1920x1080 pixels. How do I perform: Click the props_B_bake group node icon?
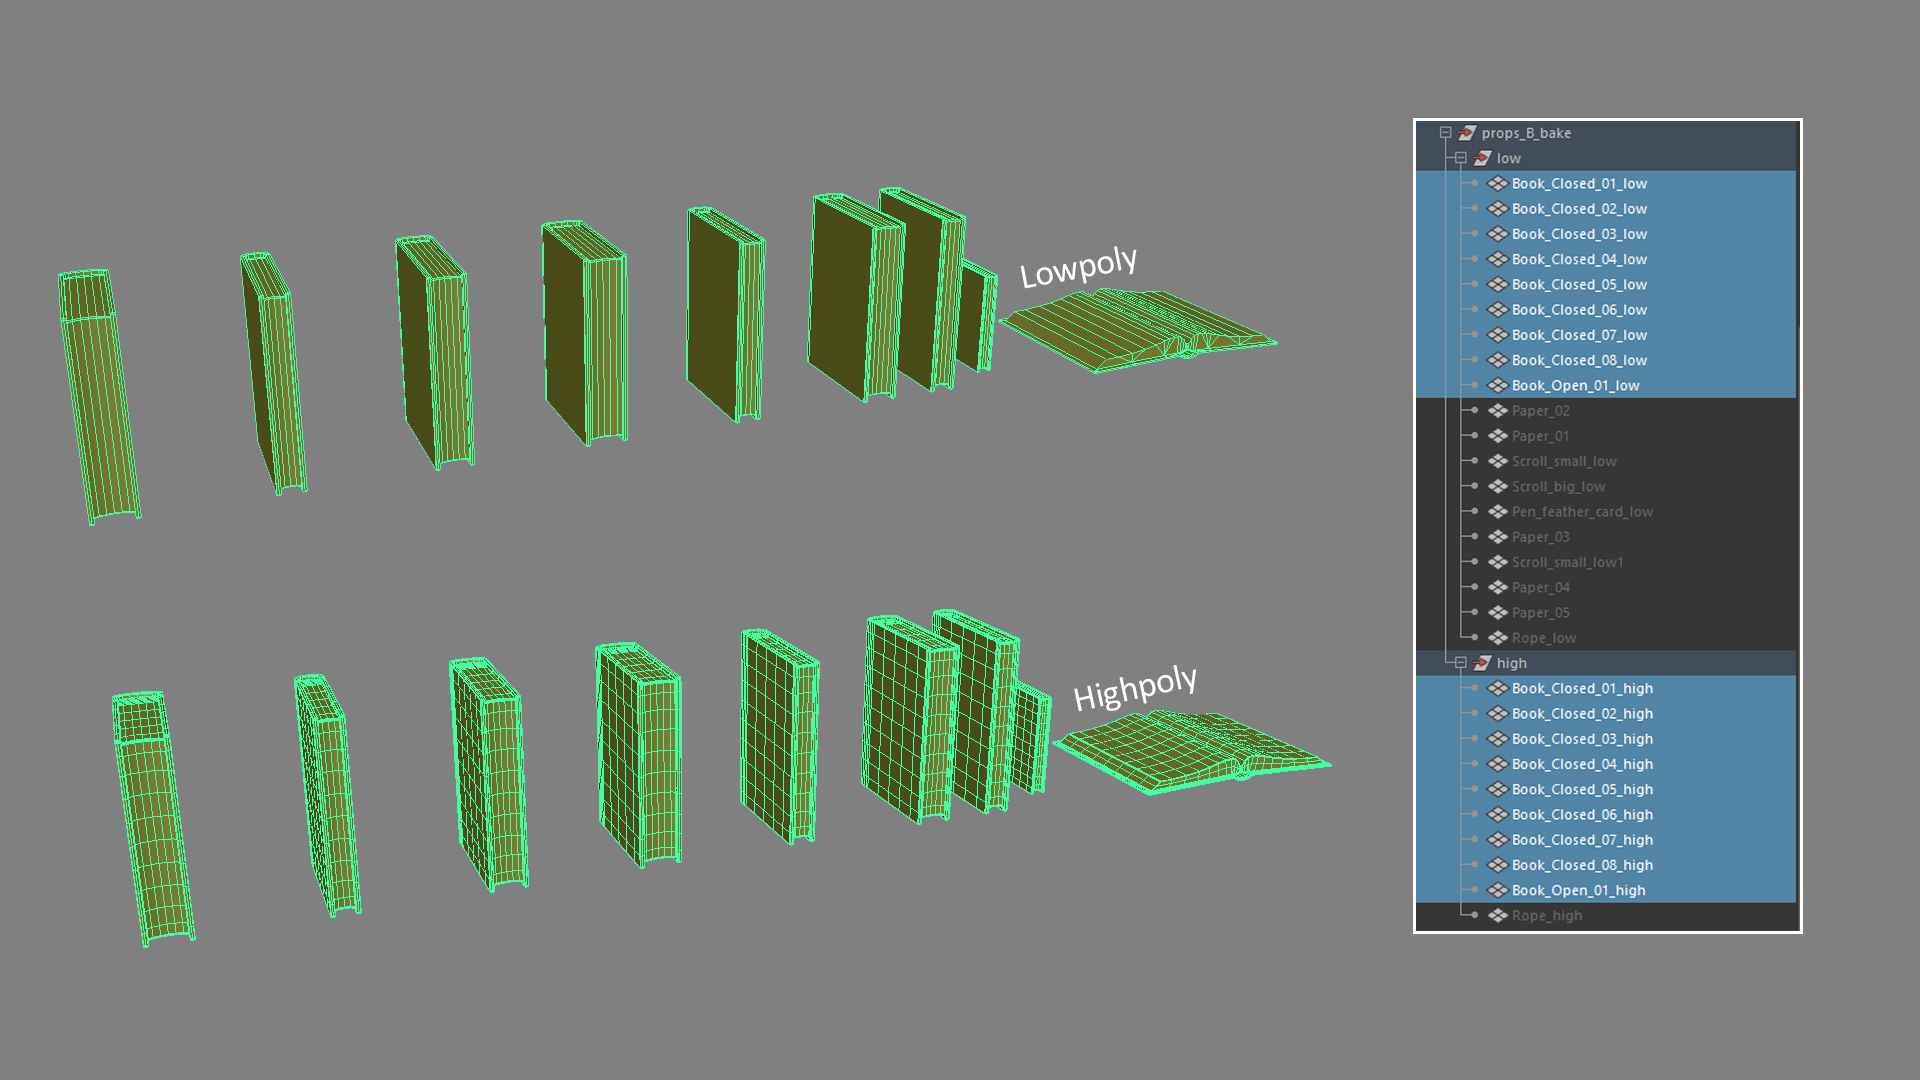coord(1467,133)
